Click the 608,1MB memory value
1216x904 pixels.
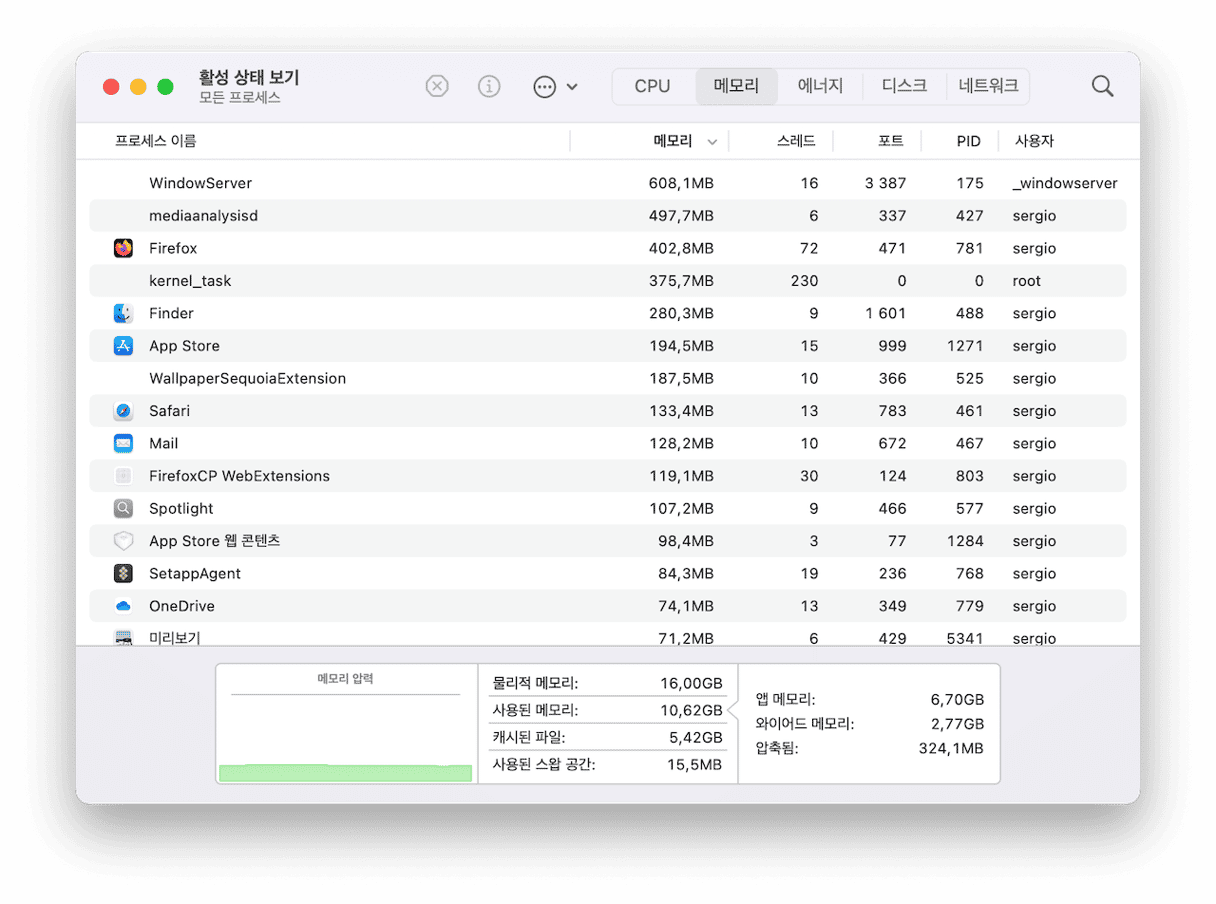click(681, 183)
